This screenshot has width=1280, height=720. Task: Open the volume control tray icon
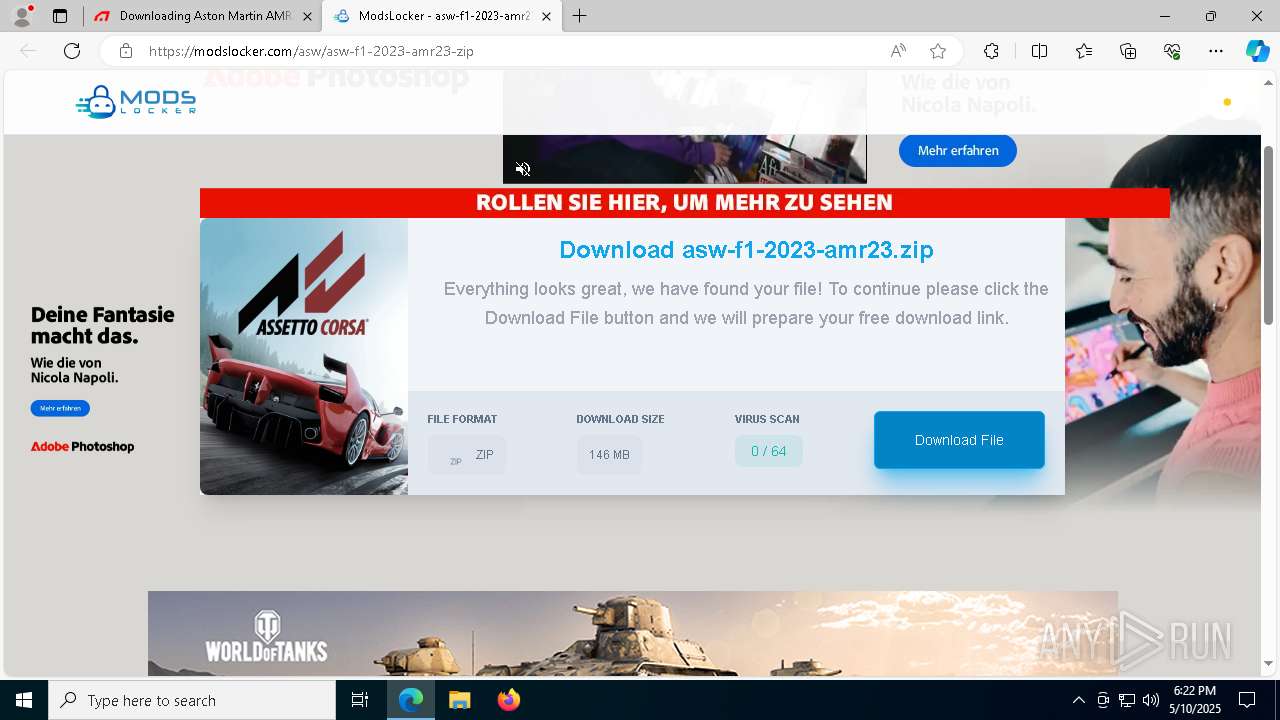pyautogui.click(x=1150, y=700)
